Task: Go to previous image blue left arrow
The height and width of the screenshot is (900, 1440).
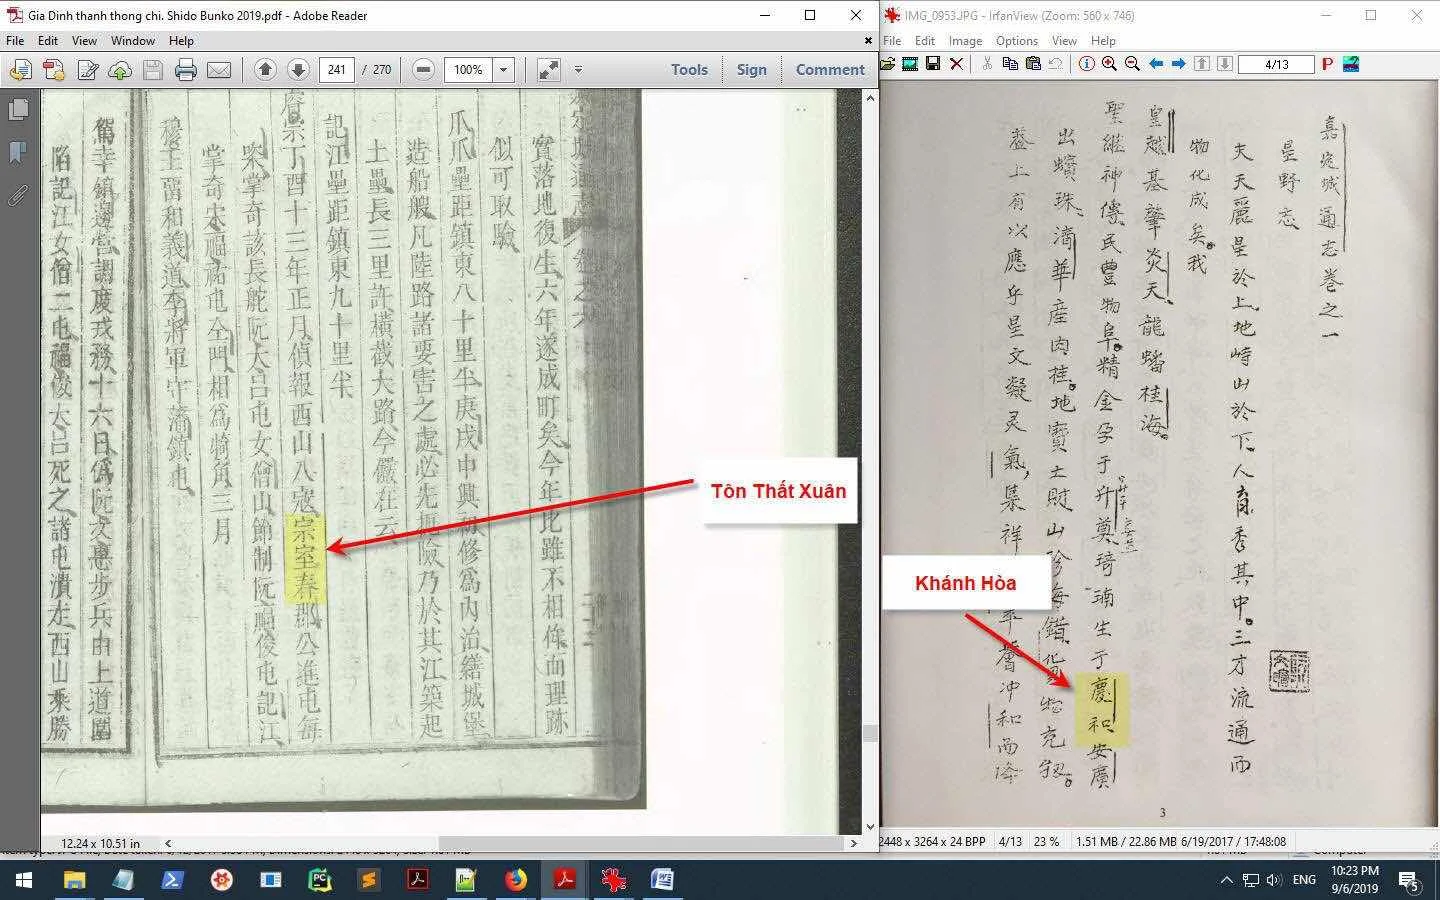Action: click(1156, 64)
